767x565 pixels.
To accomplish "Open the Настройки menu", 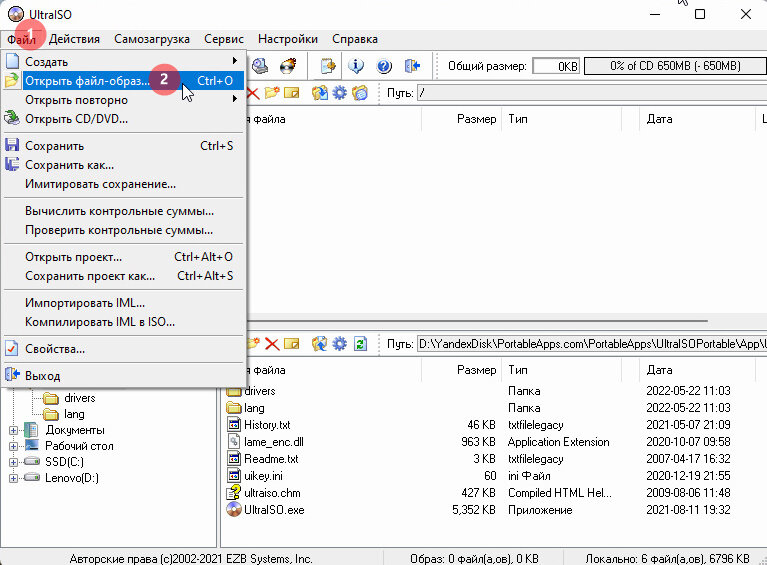I will point(288,39).
